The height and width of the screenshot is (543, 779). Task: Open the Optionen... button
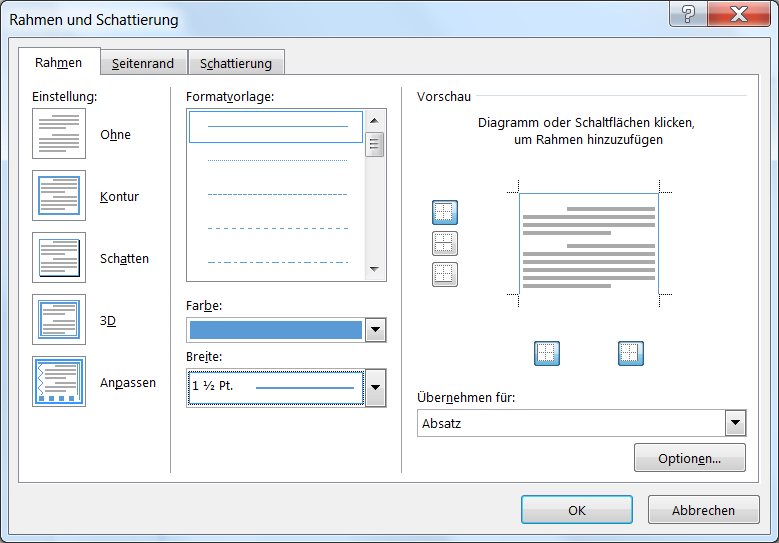[690, 458]
